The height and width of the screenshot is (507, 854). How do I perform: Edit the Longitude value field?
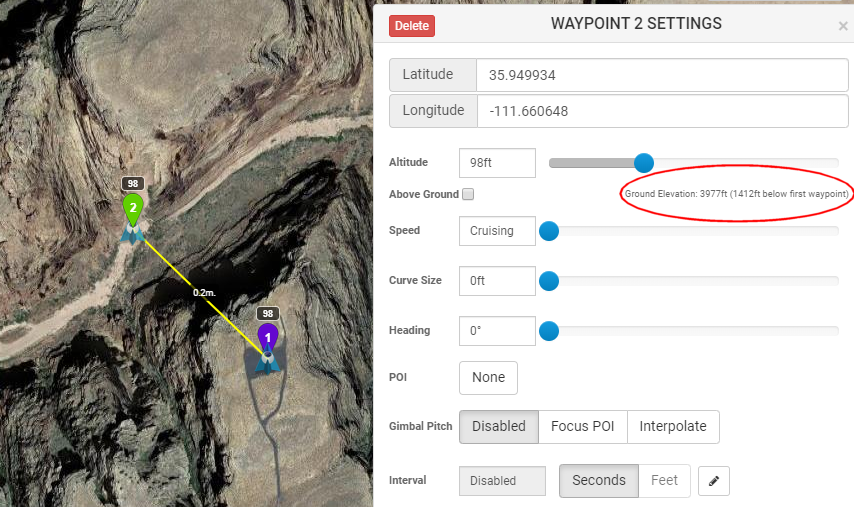click(662, 111)
